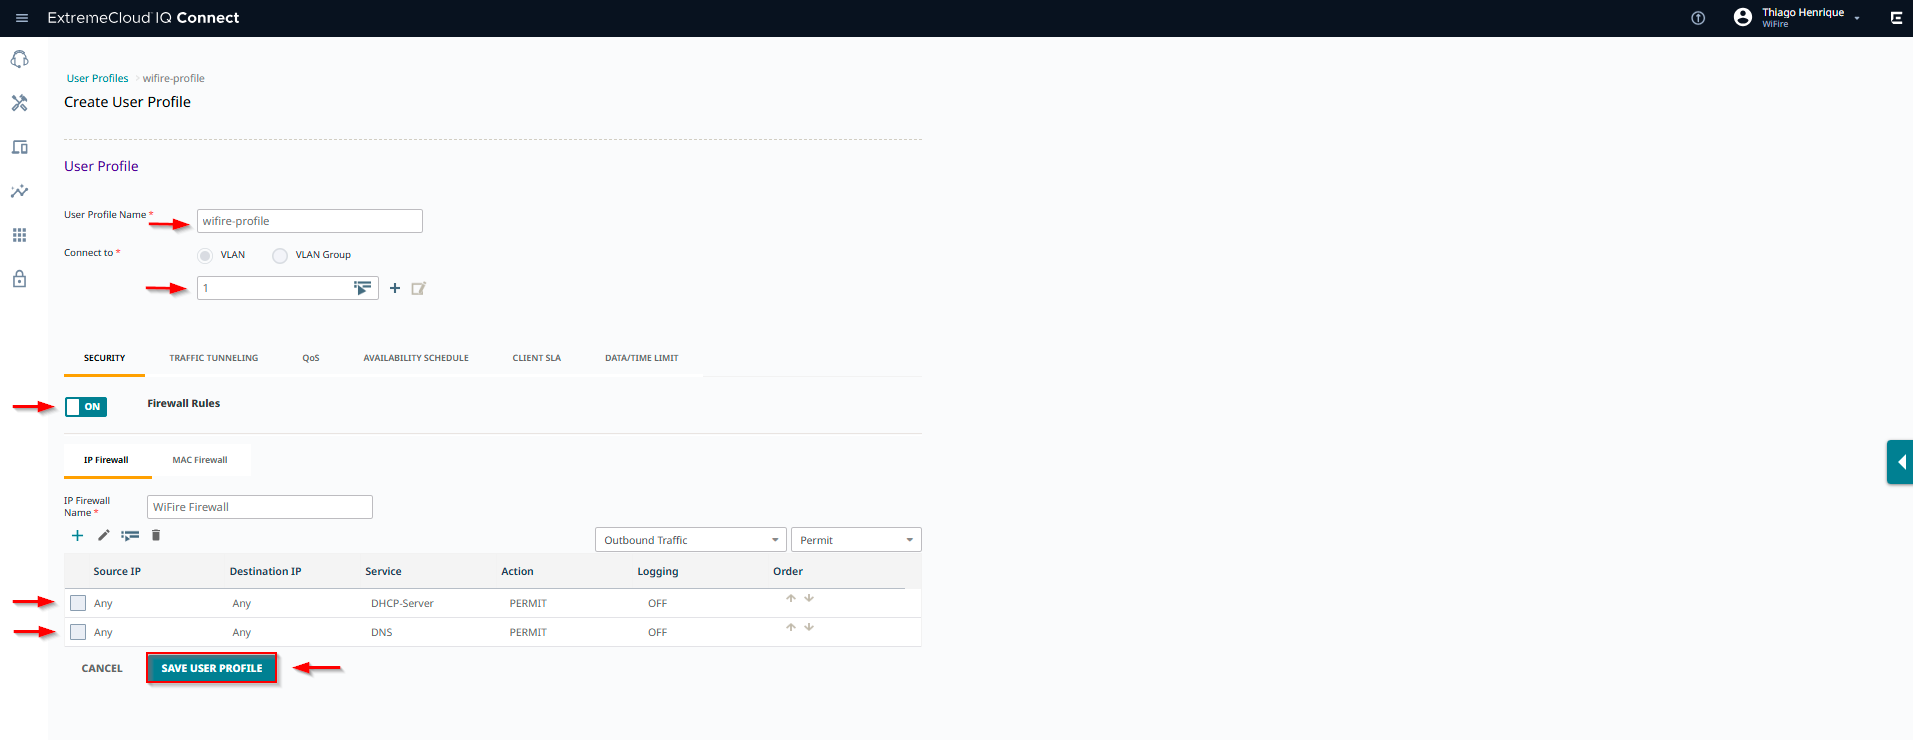Click the Action column header
Viewport: 1913px width, 740px height.
coord(517,572)
